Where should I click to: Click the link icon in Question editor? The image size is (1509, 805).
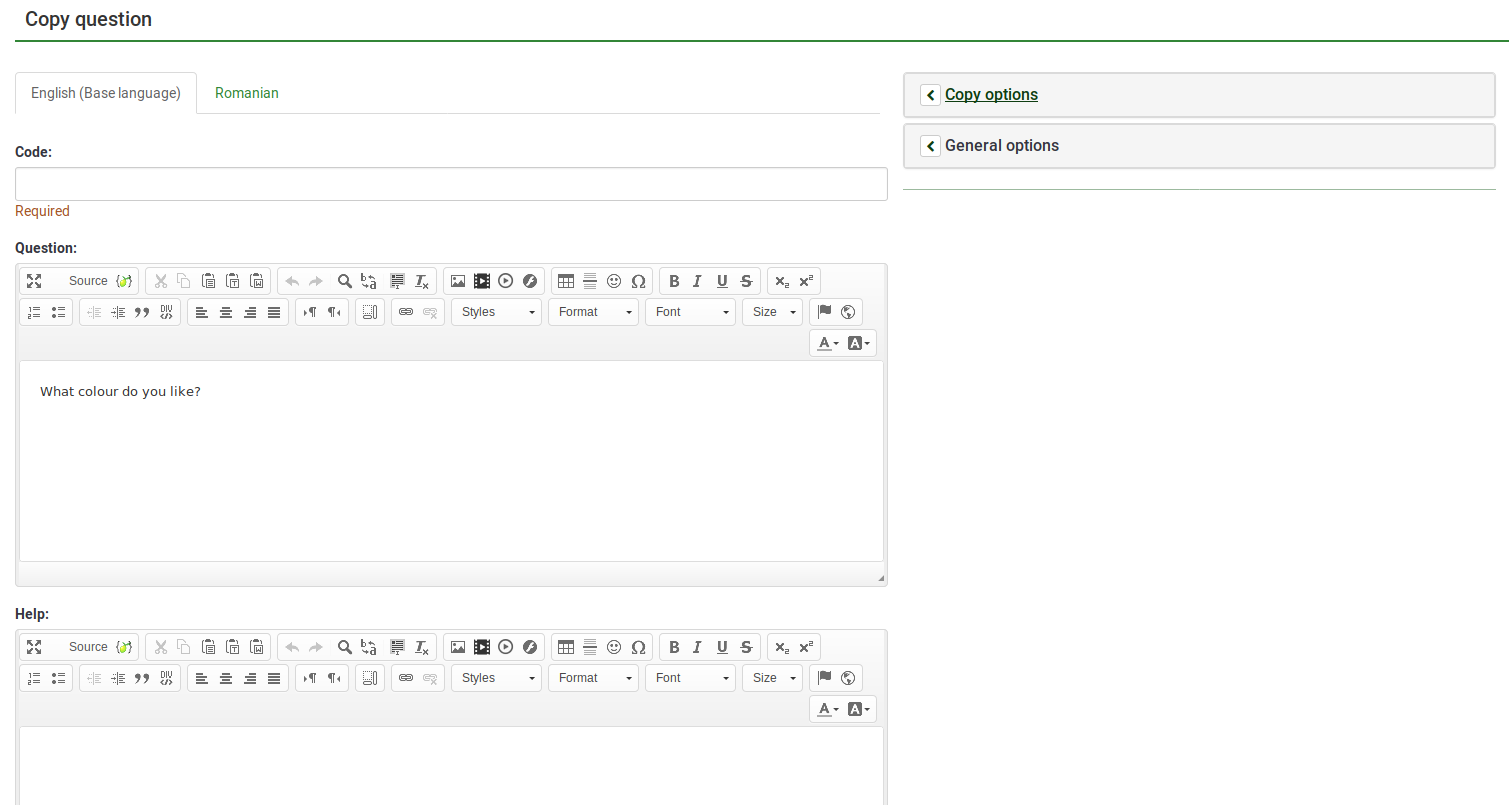coord(406,312)
